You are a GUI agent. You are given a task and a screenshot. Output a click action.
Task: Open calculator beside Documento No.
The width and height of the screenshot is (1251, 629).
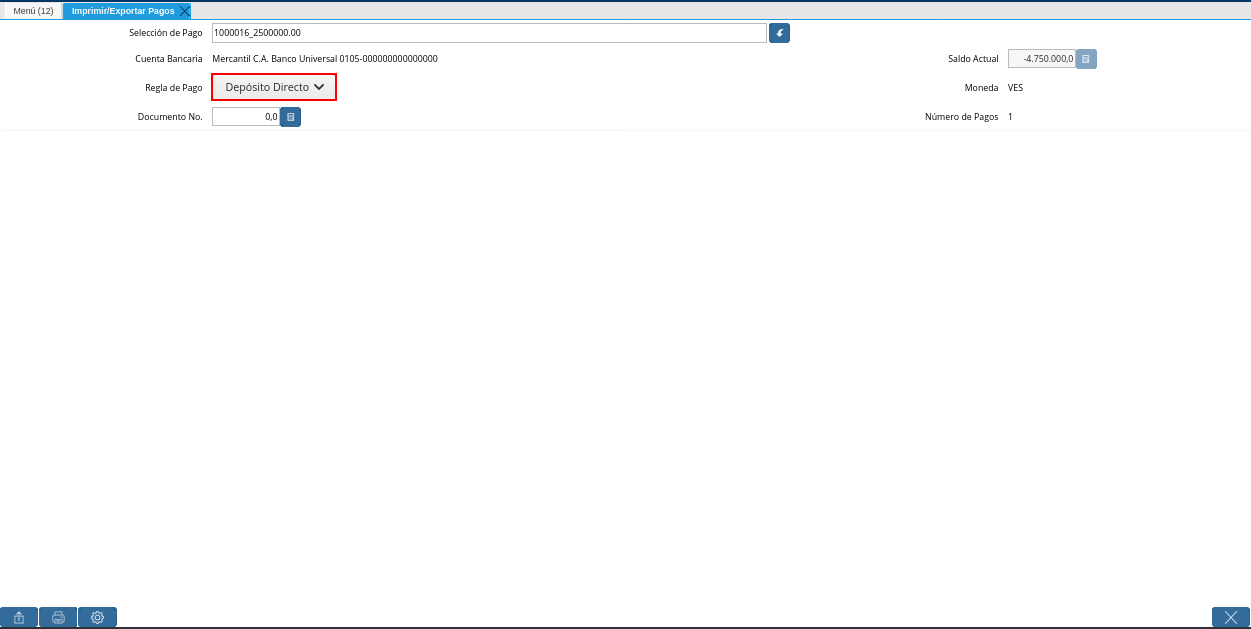point(290,117)
